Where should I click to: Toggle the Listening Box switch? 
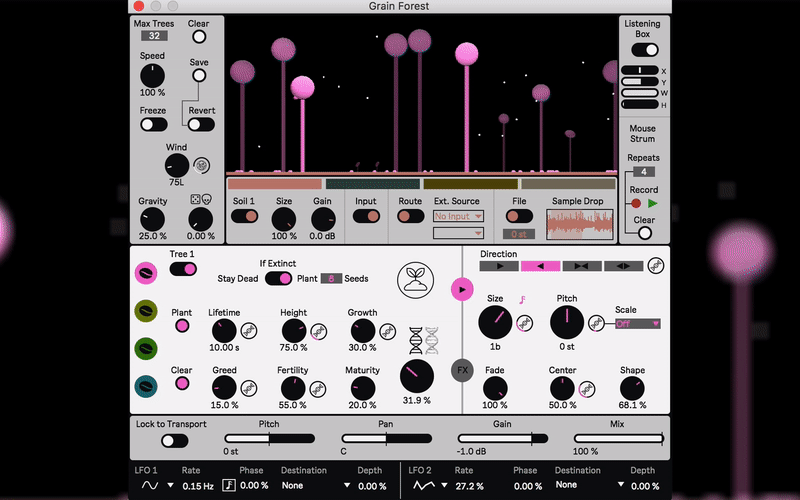pos(645,50)
